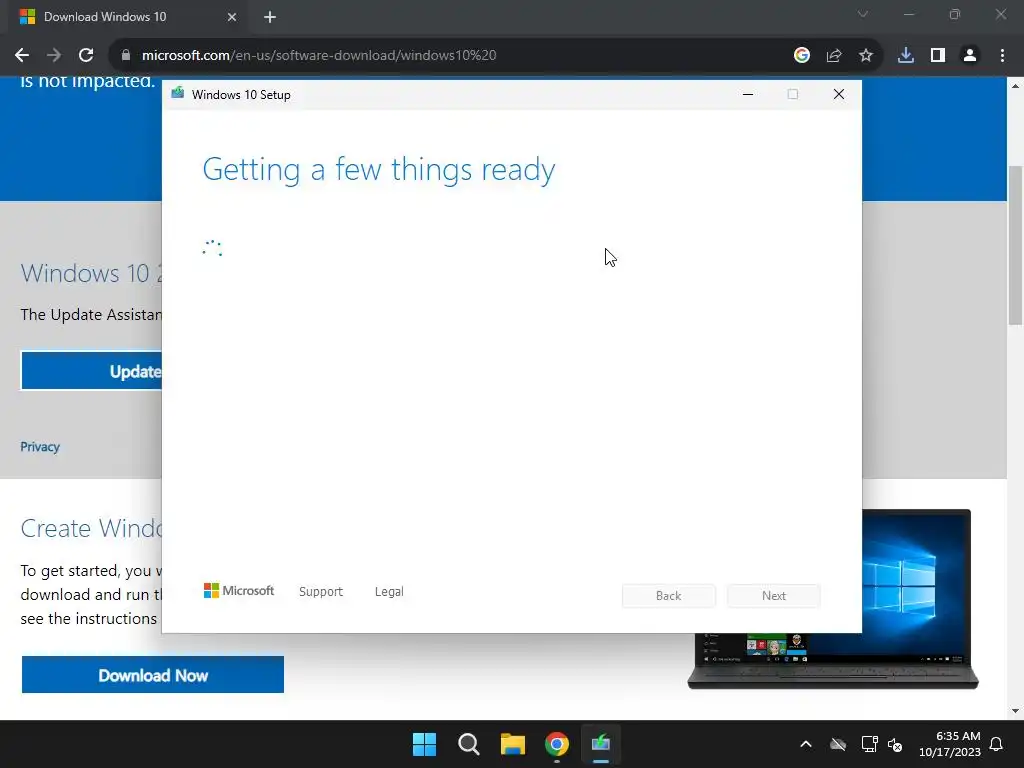Viewport: 1024px width, 768px height.
Task: Open taskbar Search
Action: [469, 744]
